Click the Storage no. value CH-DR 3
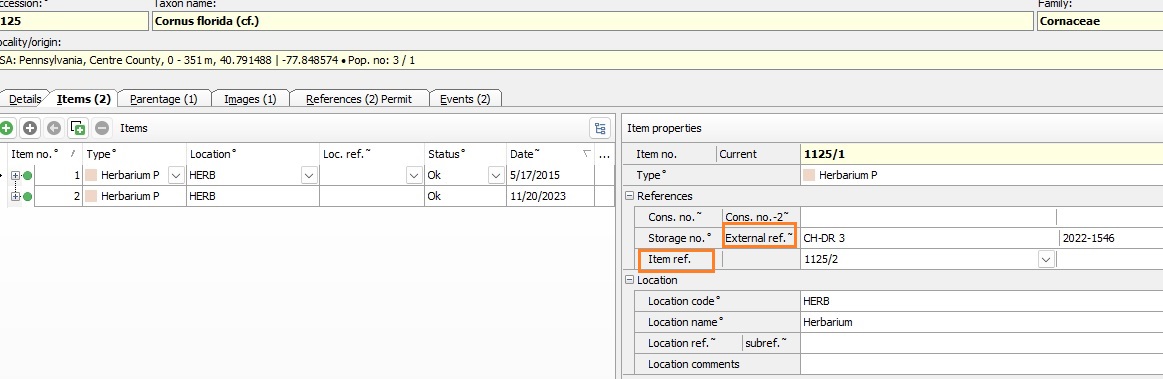 click(929, 238)
